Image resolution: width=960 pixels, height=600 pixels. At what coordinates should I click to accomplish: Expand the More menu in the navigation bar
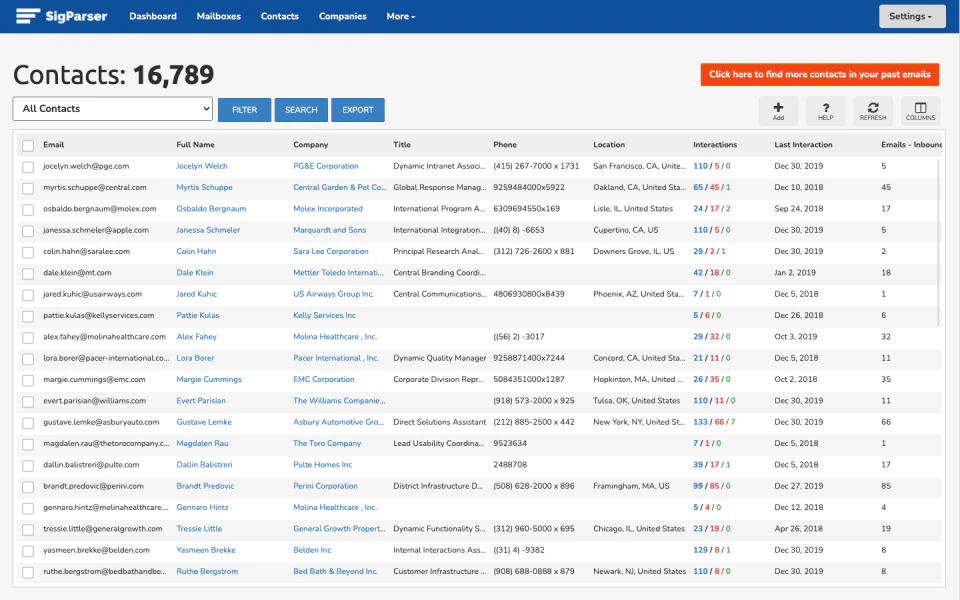tap(399, 16)
